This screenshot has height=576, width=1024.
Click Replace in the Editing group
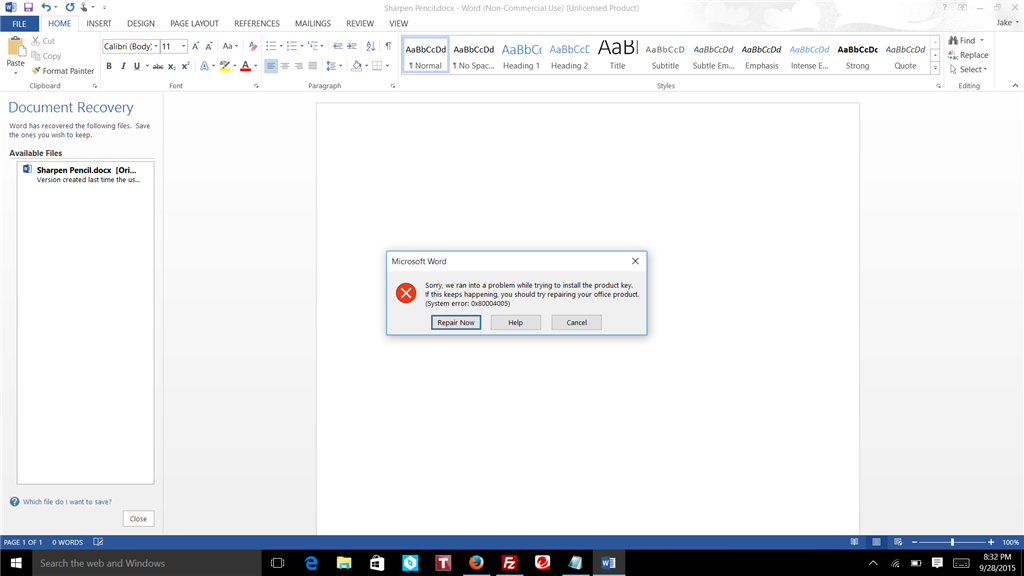pos(968,55)
